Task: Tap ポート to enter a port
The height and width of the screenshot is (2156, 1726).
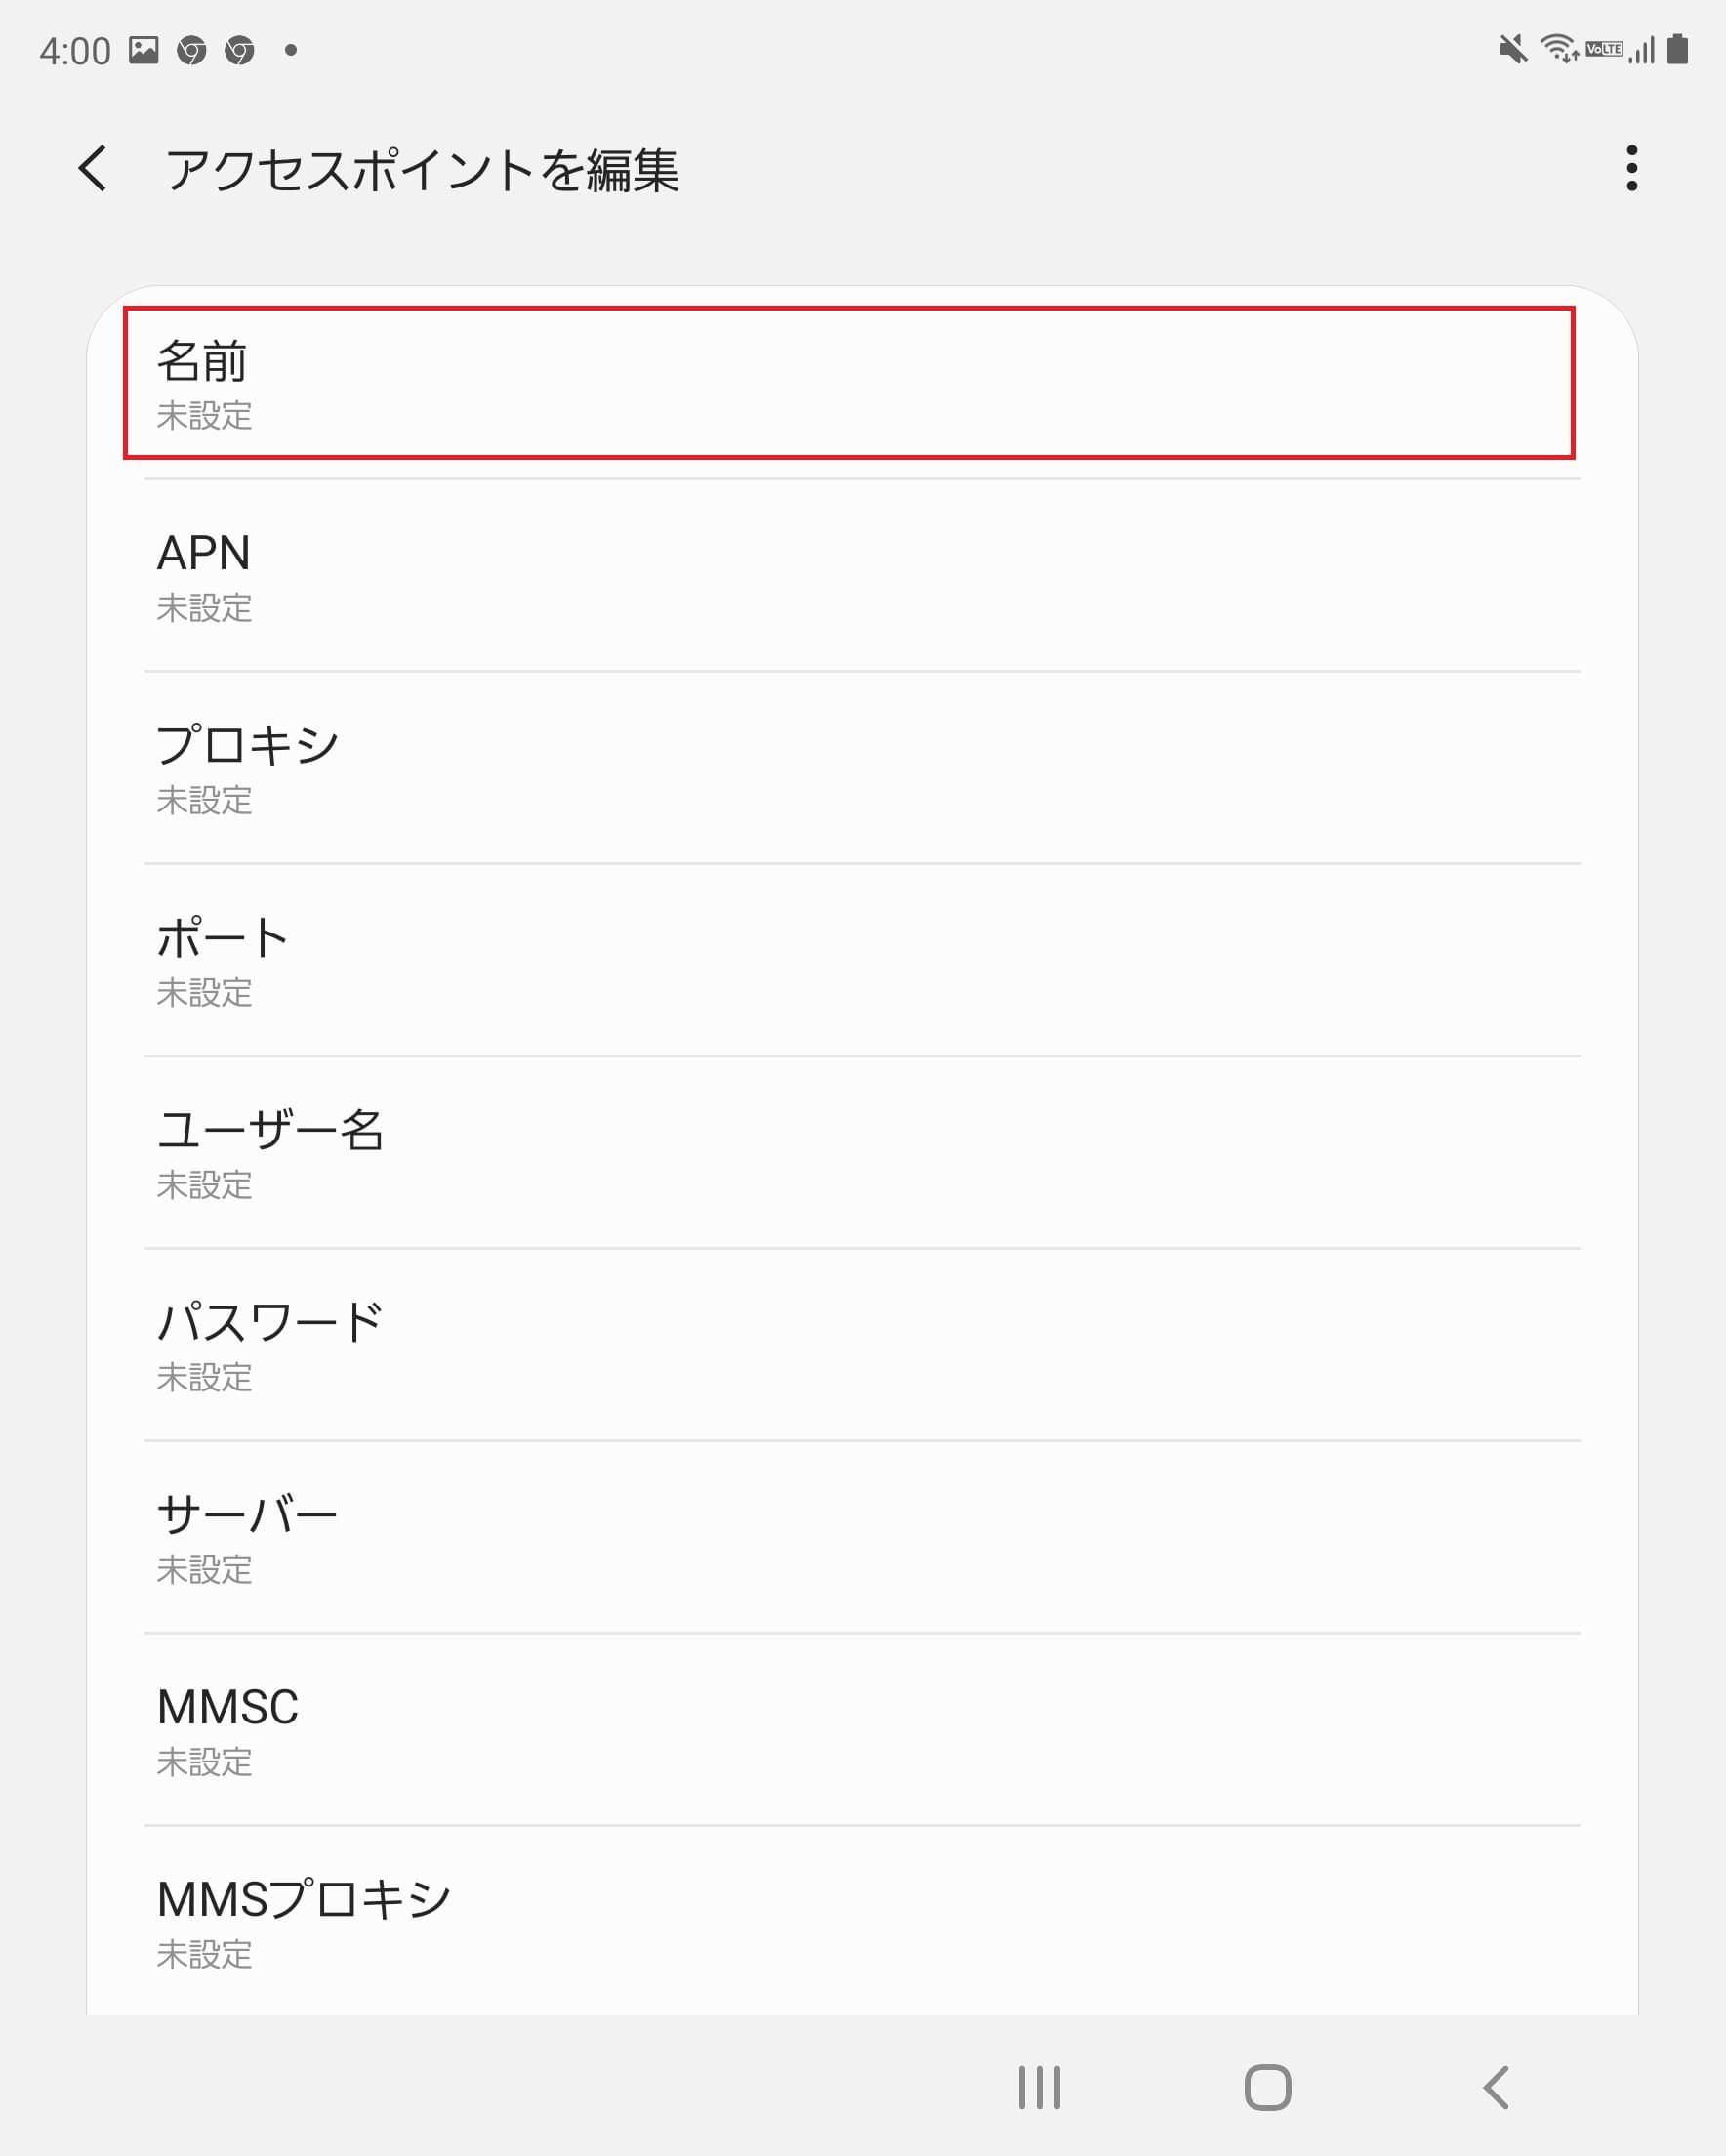Action: 858,963
